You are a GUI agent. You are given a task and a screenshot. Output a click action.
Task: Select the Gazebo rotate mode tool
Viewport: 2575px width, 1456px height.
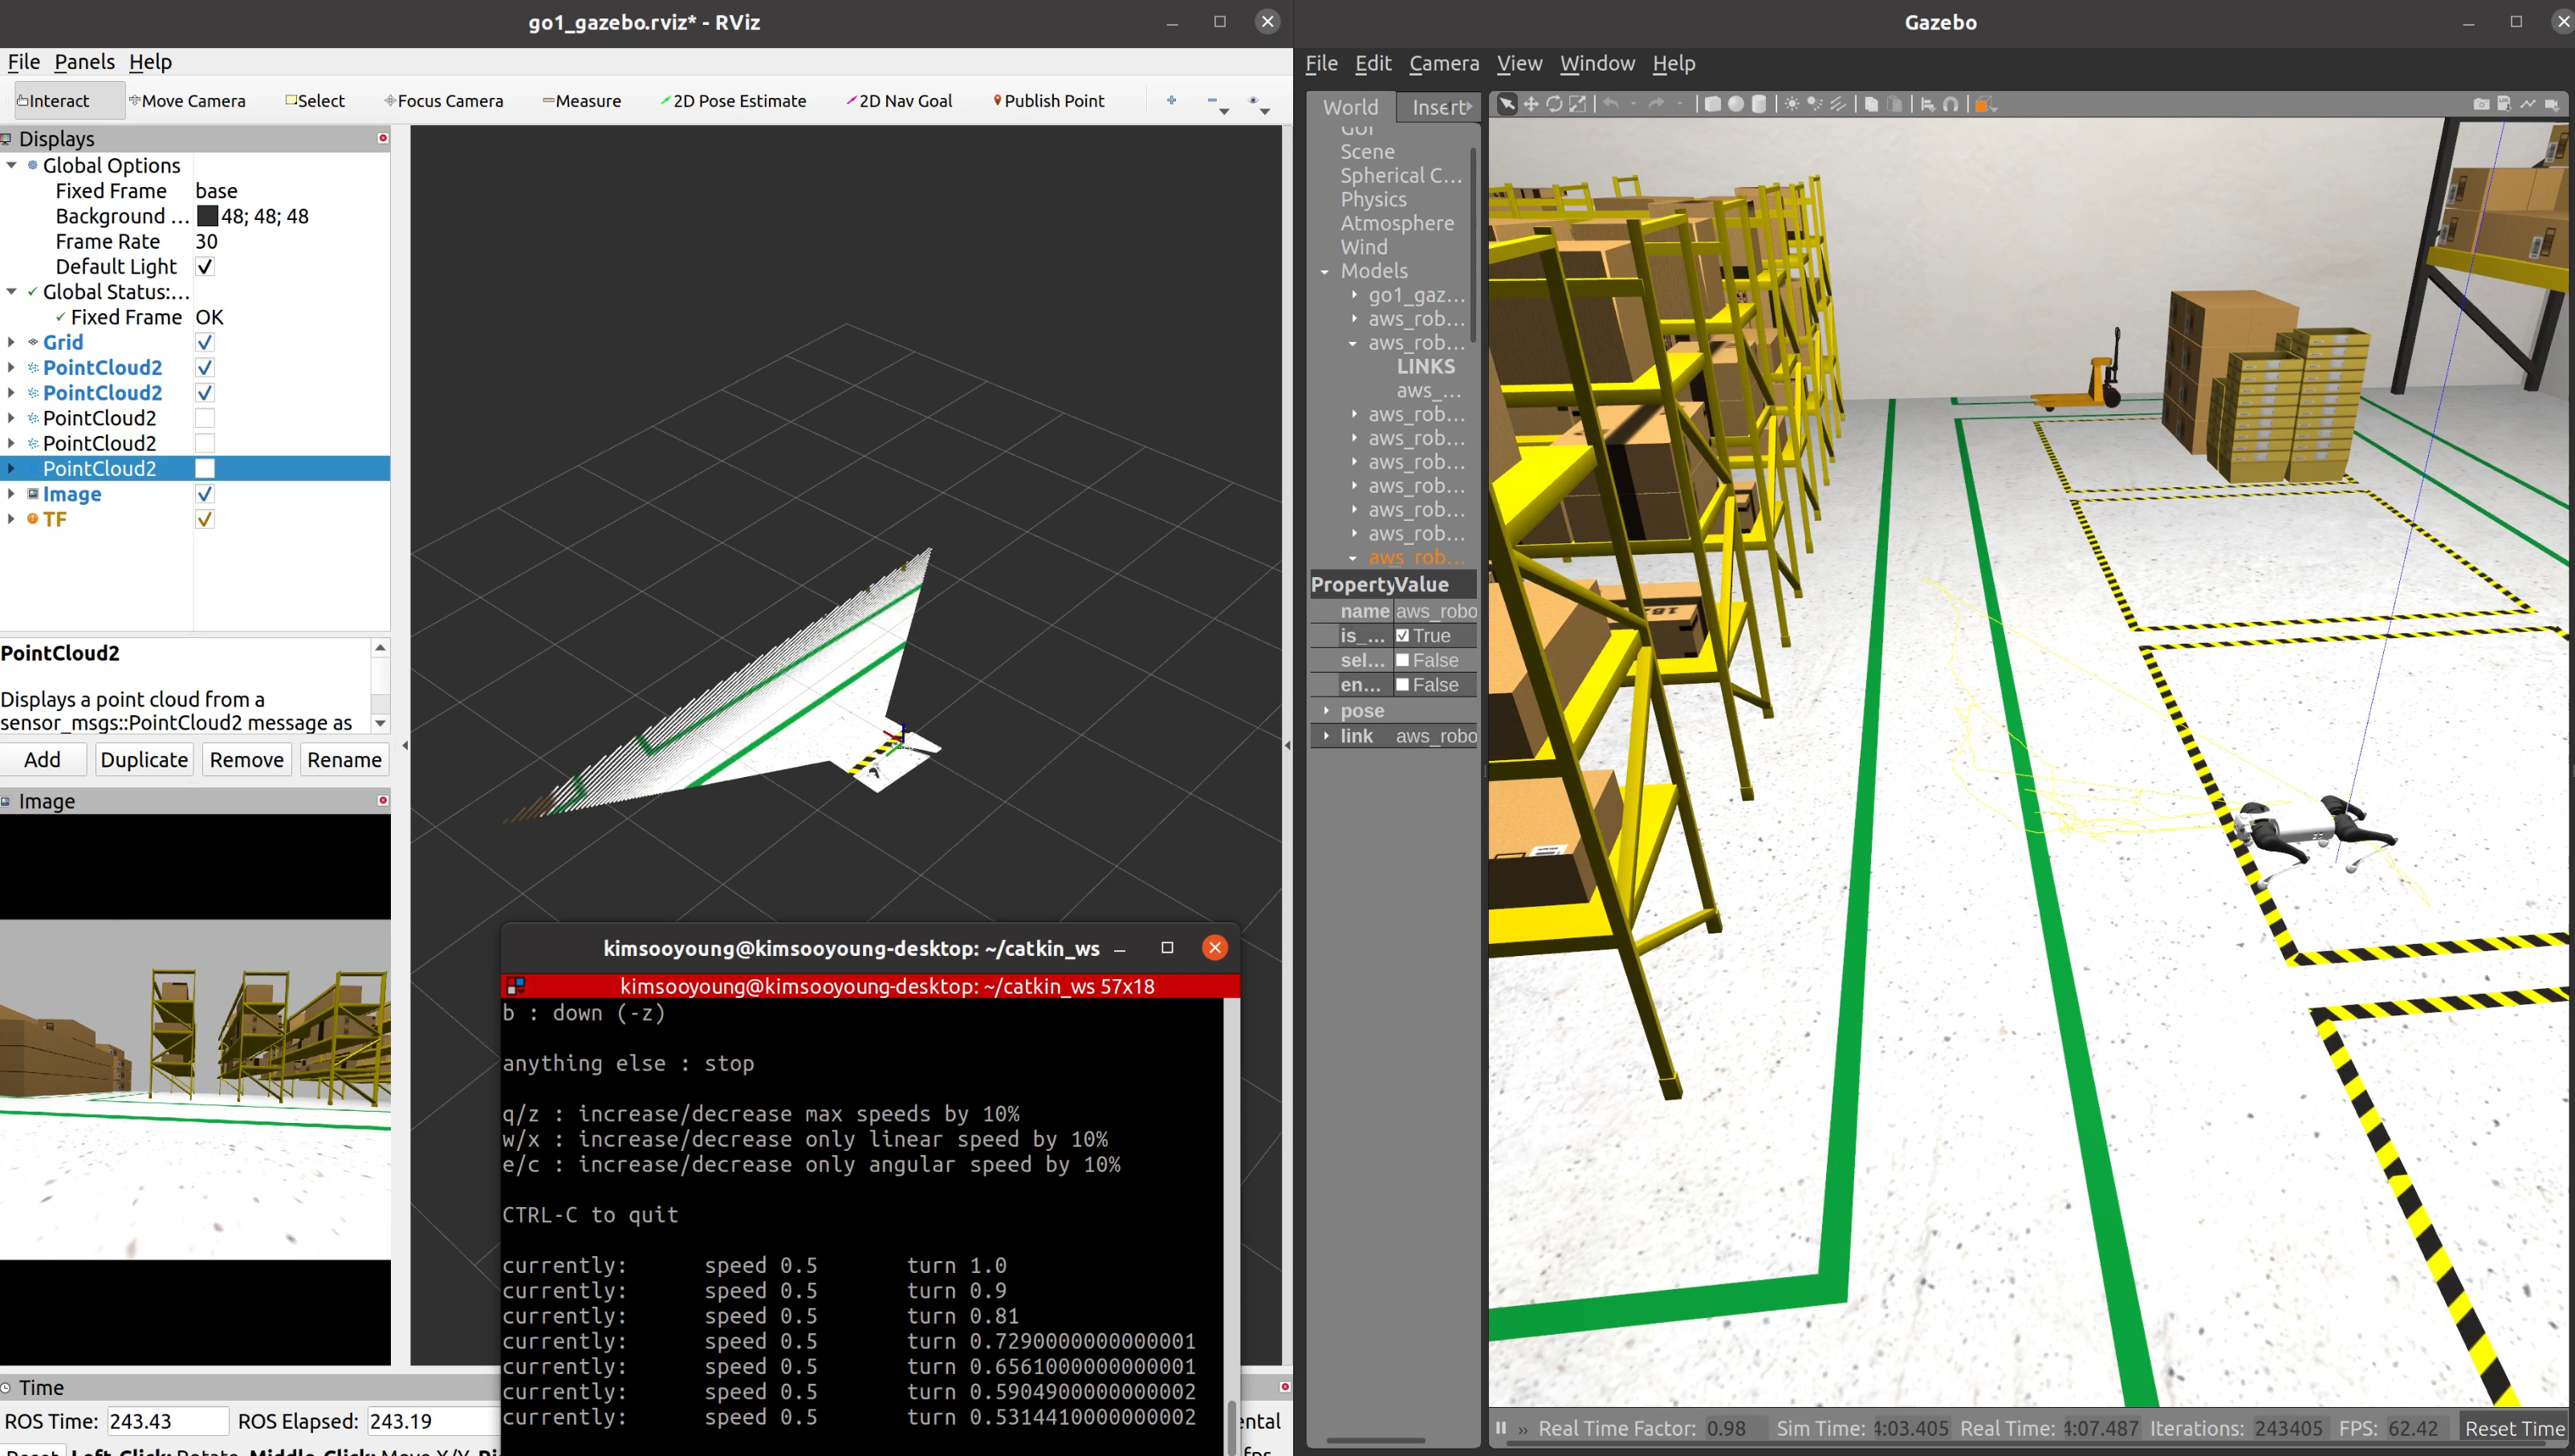pyautogui.click(x=1554, y=104)
